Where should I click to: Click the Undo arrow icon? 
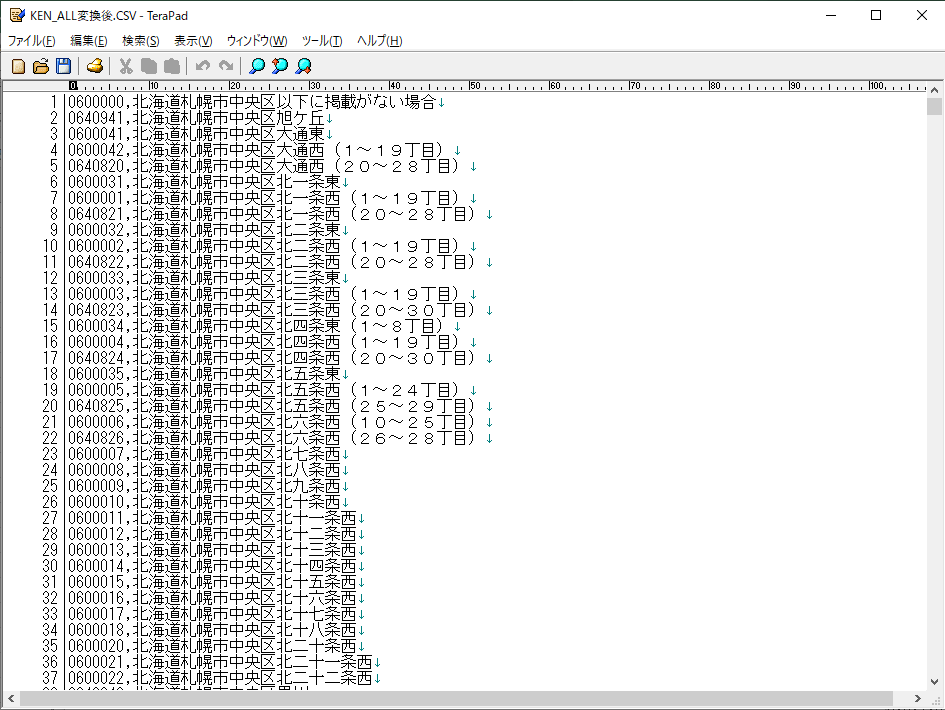pyautogui.click(x=202, y=66)
